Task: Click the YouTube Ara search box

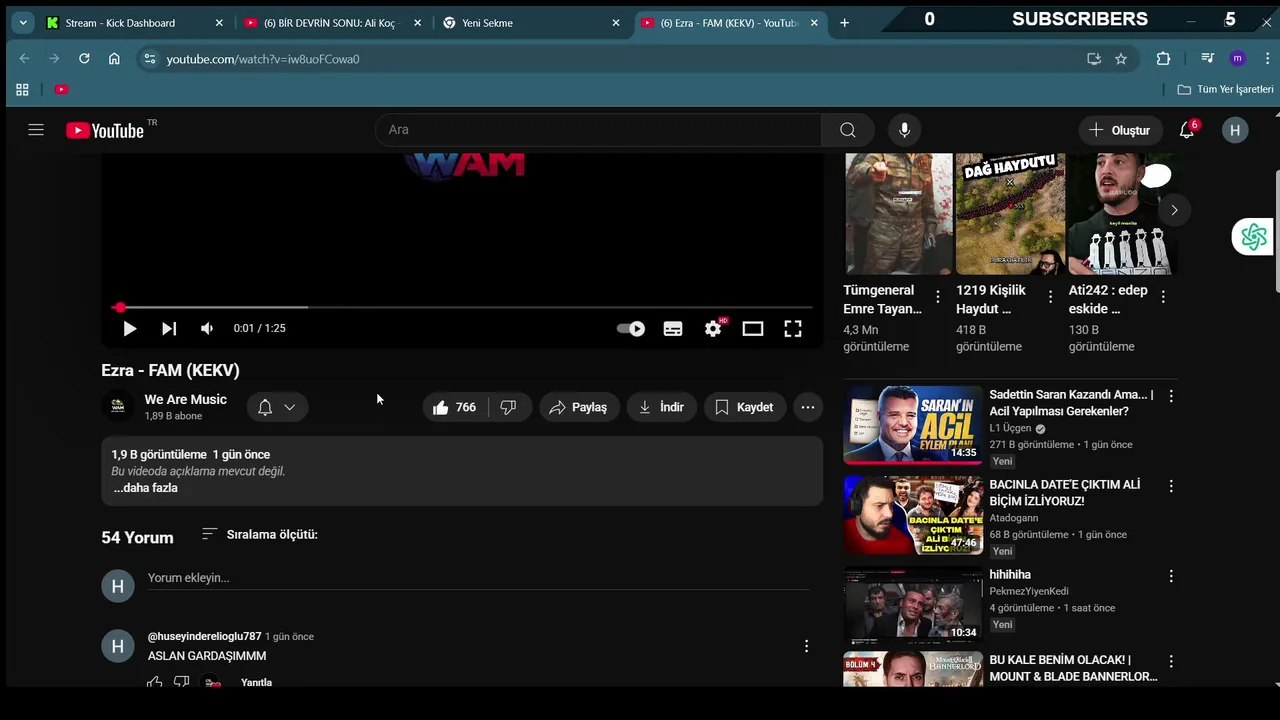Action: (x=598, y=130)
